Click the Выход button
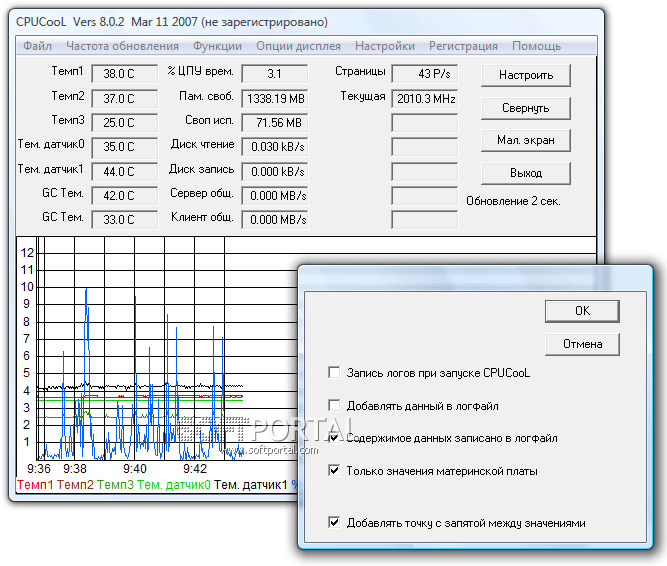The height and width of the screenshot is (566, 667). click(526, 173)
